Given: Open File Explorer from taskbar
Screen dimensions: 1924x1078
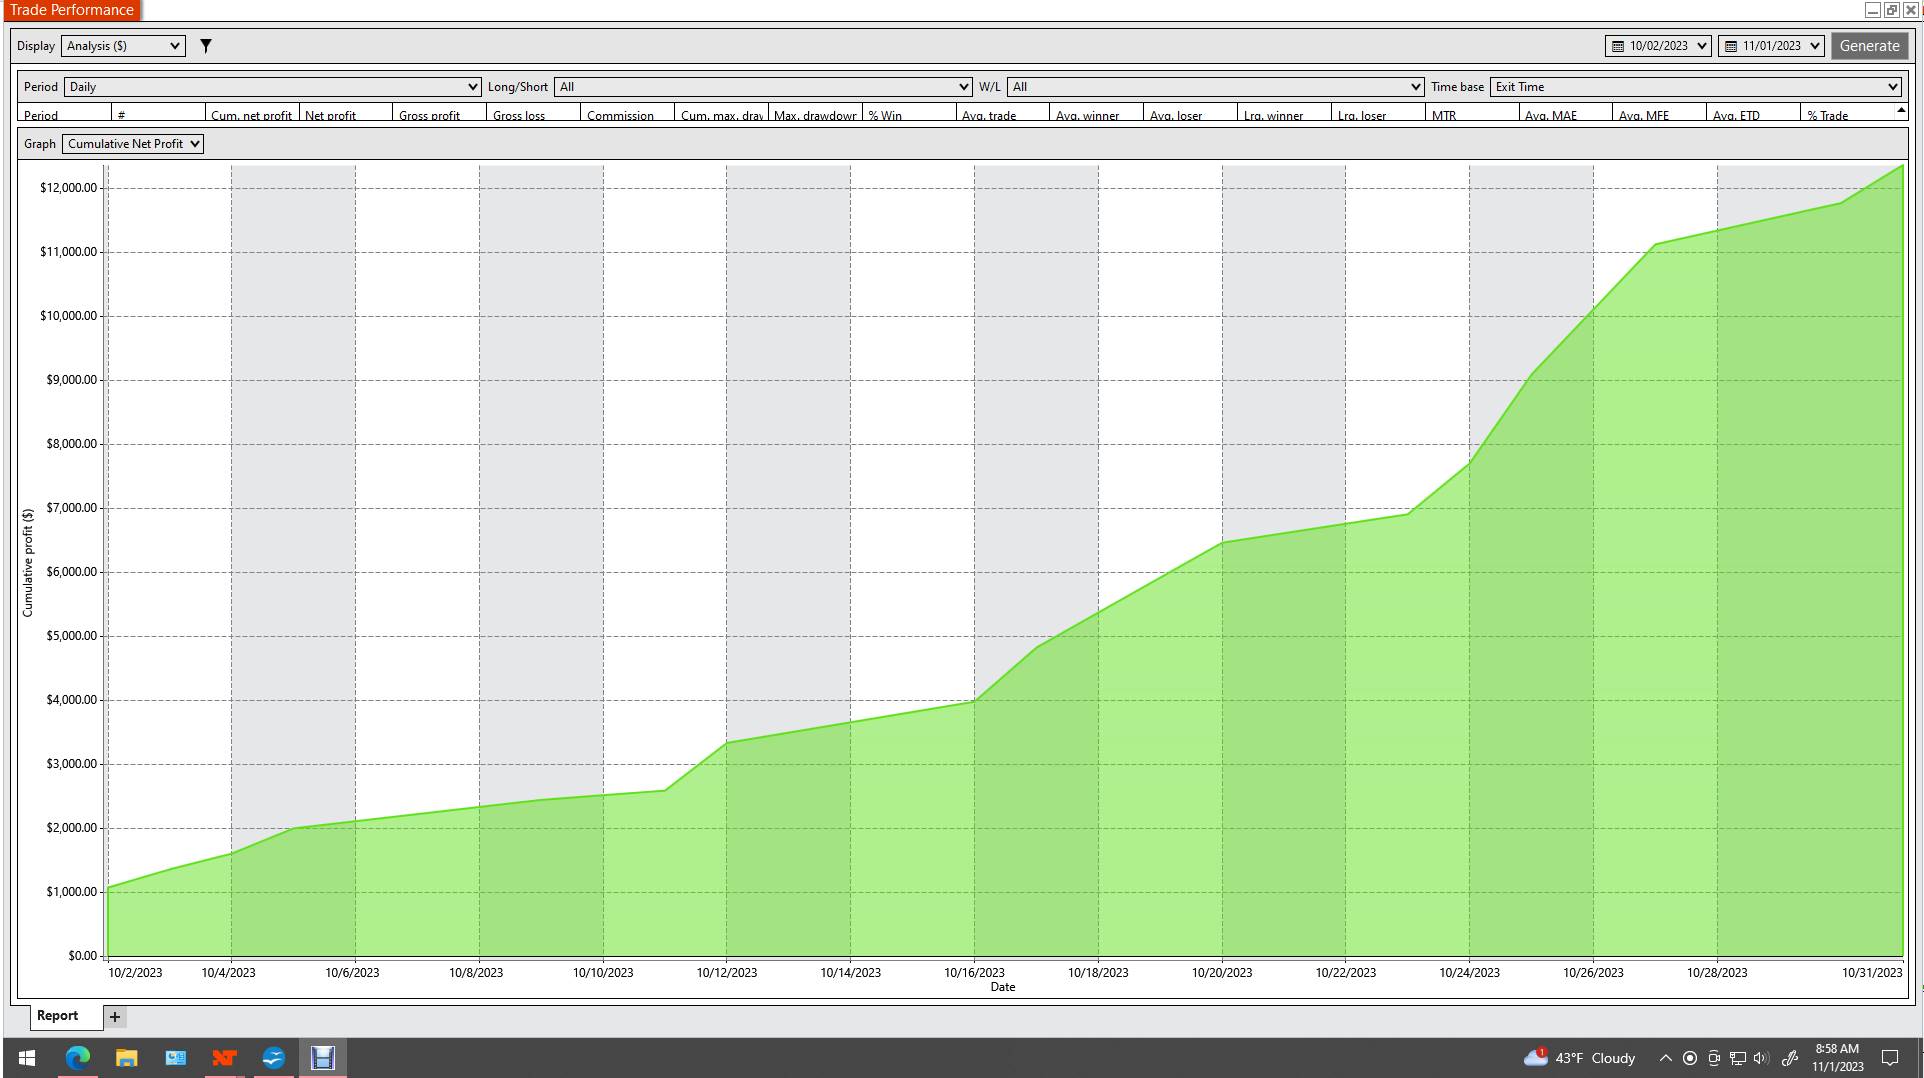Looking at the screenshot, I should pos(126,1058).
